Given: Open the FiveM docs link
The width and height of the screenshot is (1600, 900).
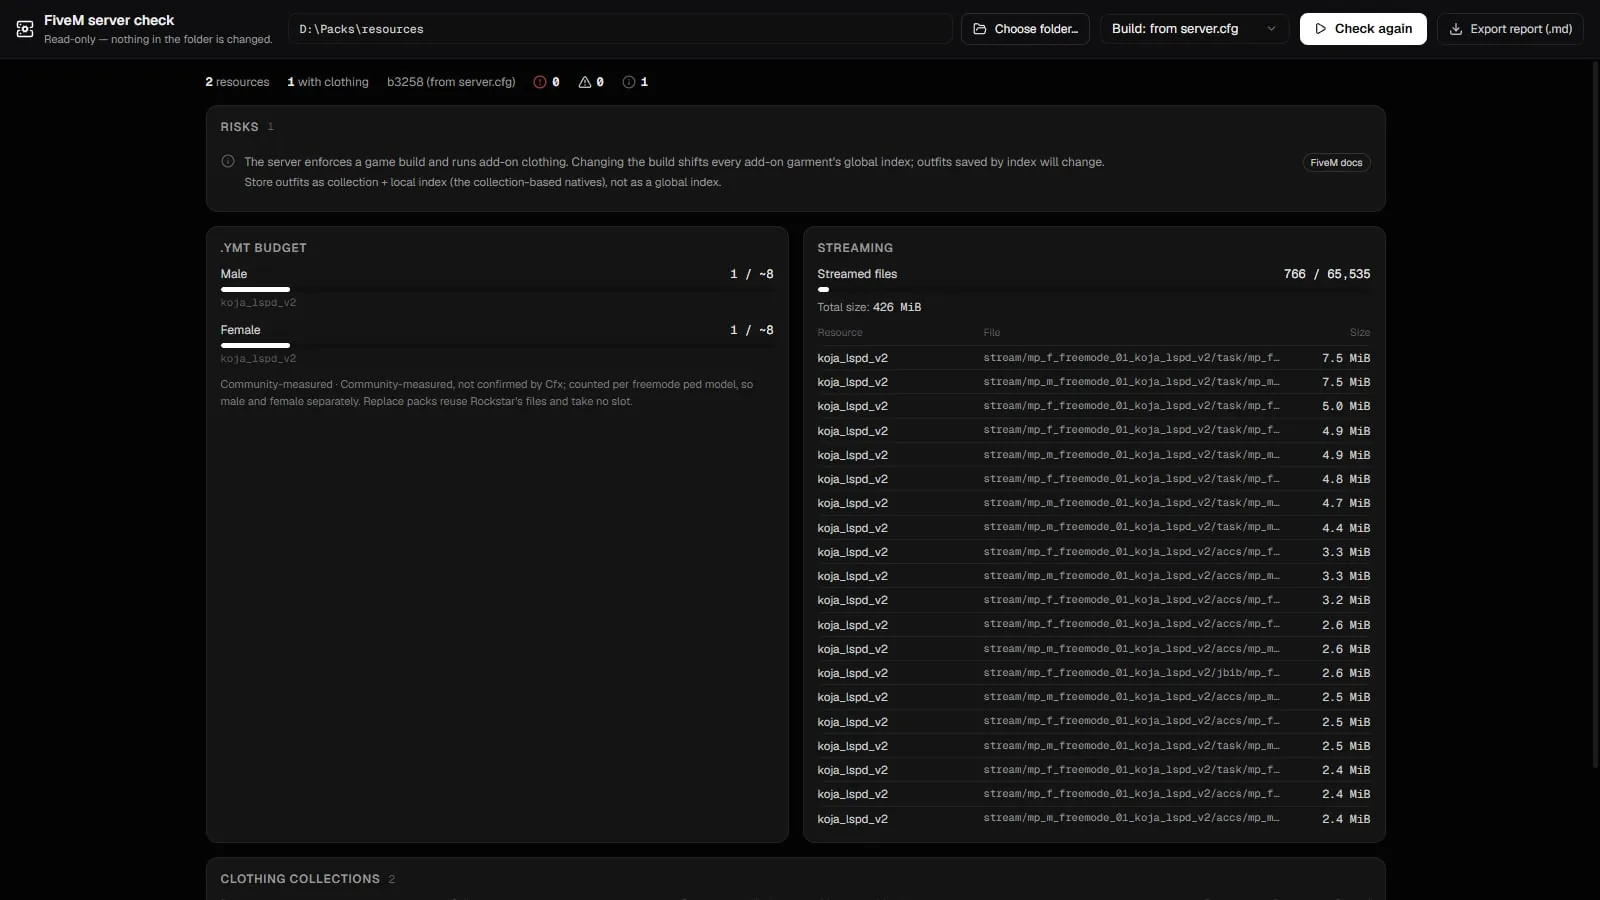Looking at the screenshot, I should 1336,162.
